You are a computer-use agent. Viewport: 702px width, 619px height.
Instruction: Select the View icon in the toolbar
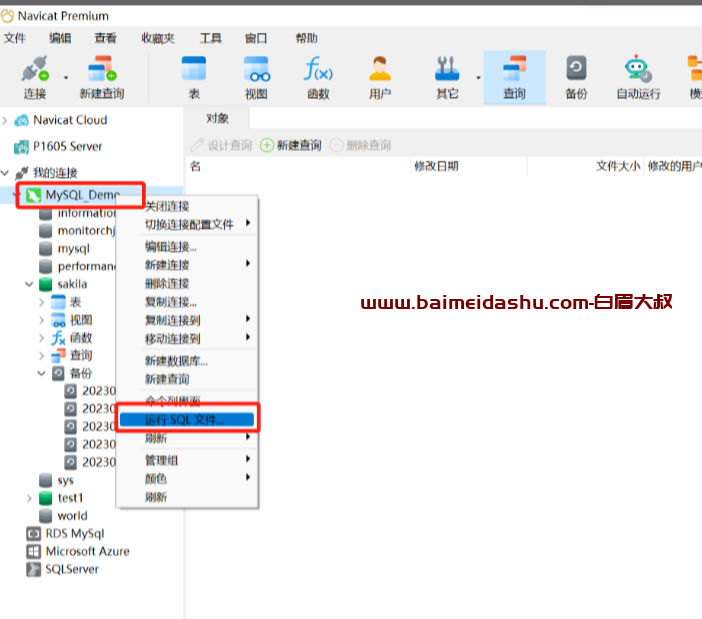click(256, 68)
